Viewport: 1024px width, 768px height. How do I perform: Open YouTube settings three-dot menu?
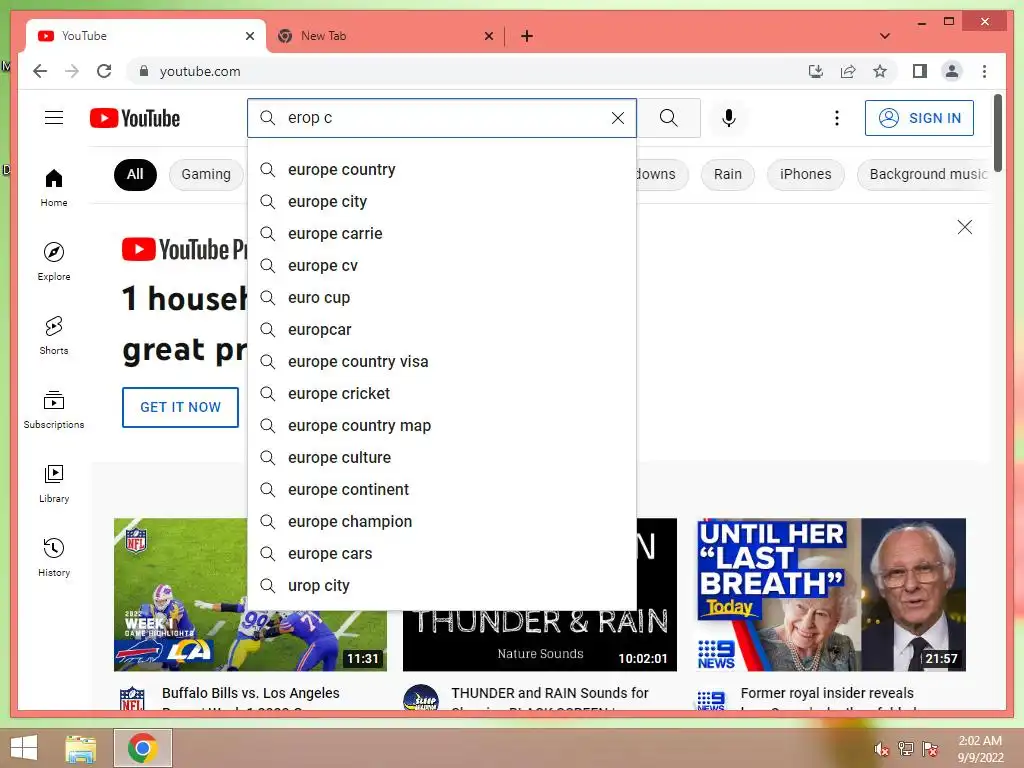click(x=837, y=118)
